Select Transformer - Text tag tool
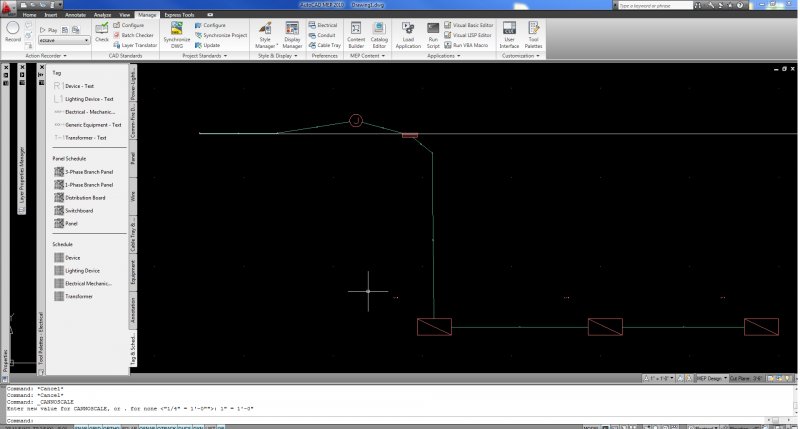The height and width of the screenshot is (429, 800). pos(80,138)
